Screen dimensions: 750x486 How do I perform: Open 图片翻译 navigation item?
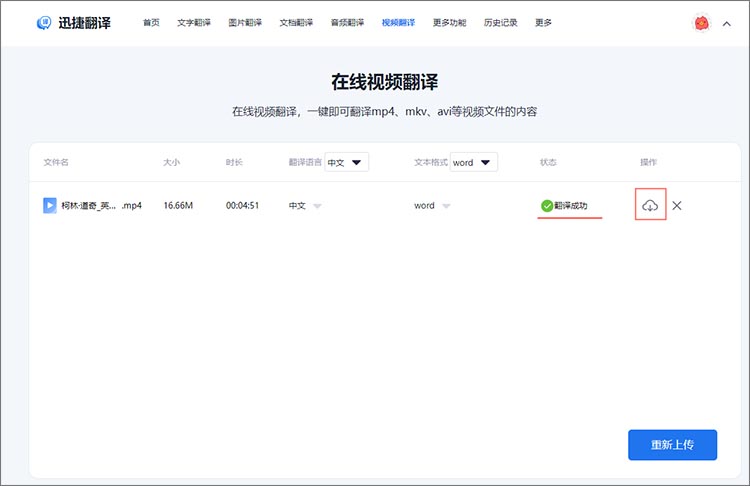click(x=245, y=22)
